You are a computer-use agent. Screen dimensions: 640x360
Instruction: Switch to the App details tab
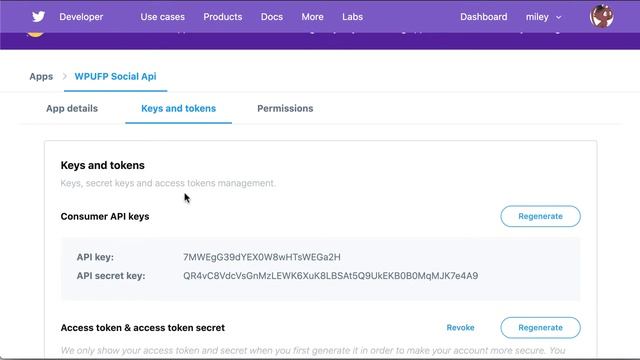pos(72,109)
